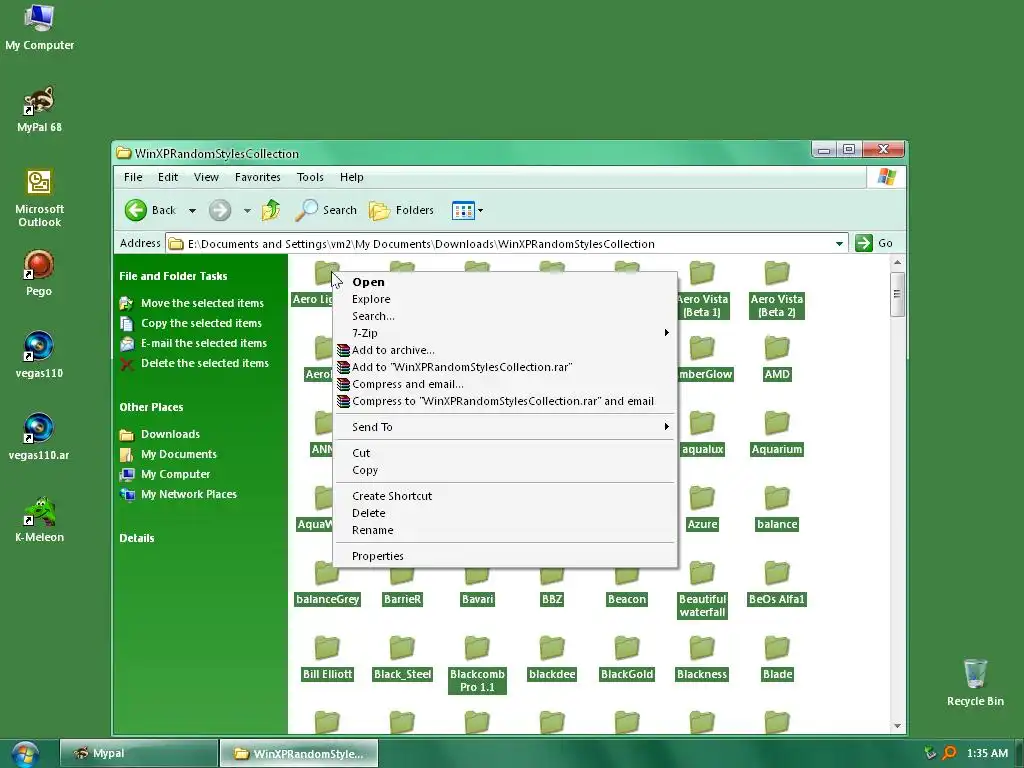Select the Aero Vista (Beta 2) folder

pos(776,290)
